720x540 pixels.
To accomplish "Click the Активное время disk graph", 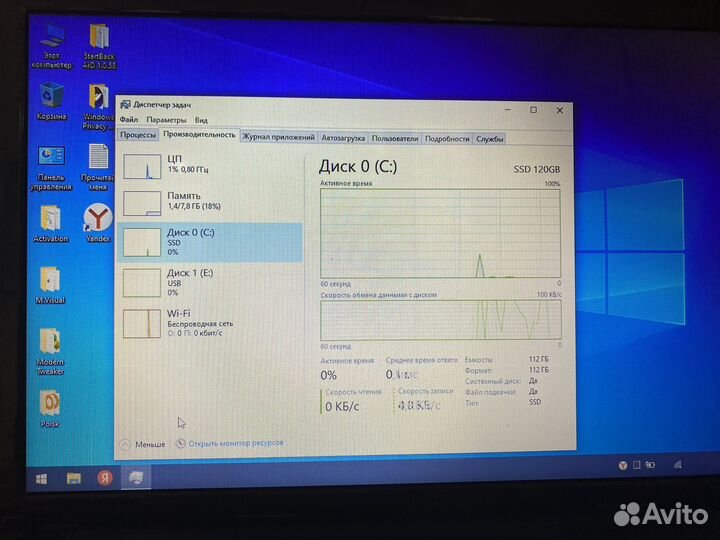I will tap(440, 233).
